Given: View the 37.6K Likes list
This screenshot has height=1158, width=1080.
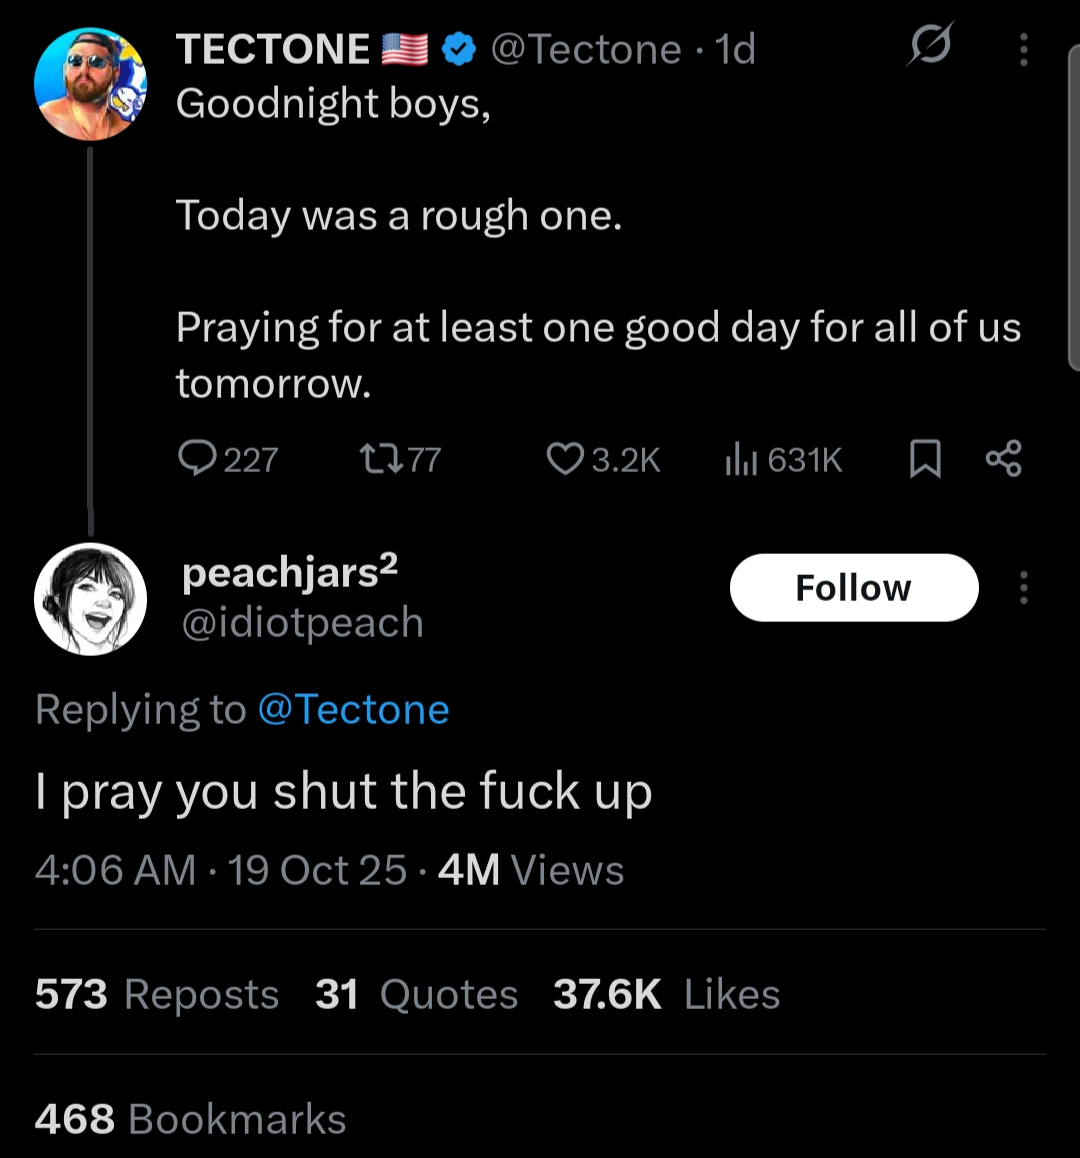Looking at the screenshot, I should (x=666, y=994).
